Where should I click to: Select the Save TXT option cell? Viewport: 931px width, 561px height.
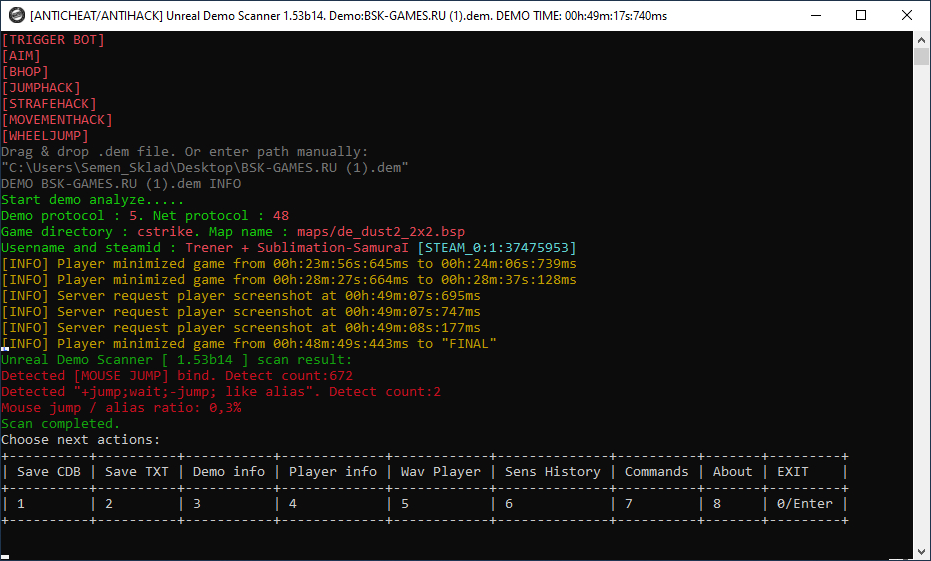pyautogui.click(x=137, y=472)
